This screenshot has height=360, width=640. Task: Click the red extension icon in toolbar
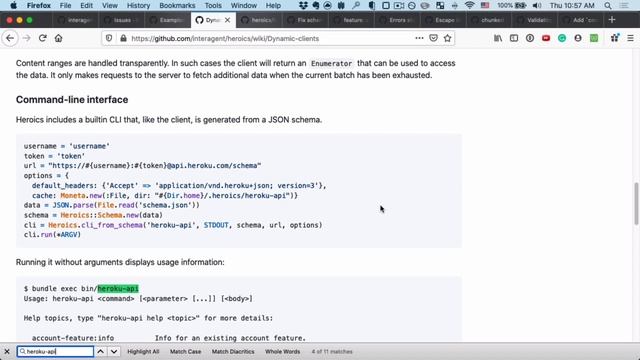[x=546, y=38]
